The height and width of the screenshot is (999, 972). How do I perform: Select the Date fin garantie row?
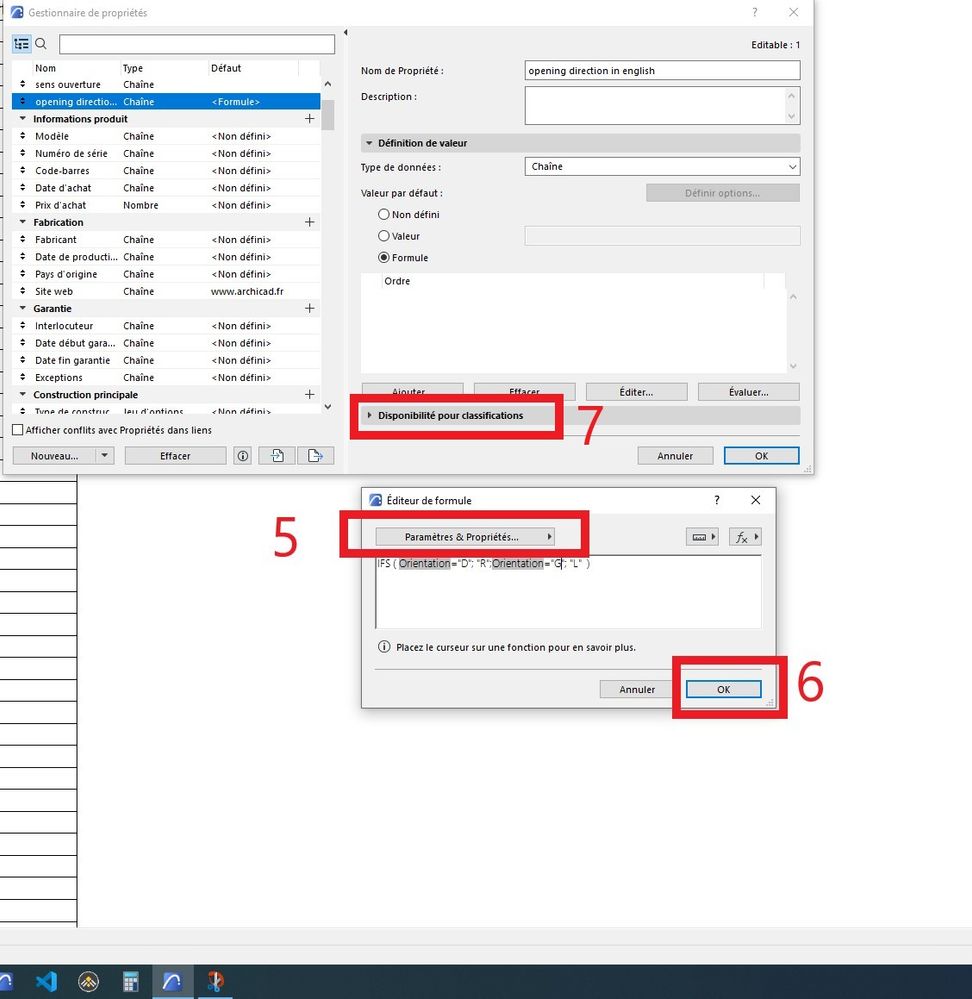[x=166, y=360]
